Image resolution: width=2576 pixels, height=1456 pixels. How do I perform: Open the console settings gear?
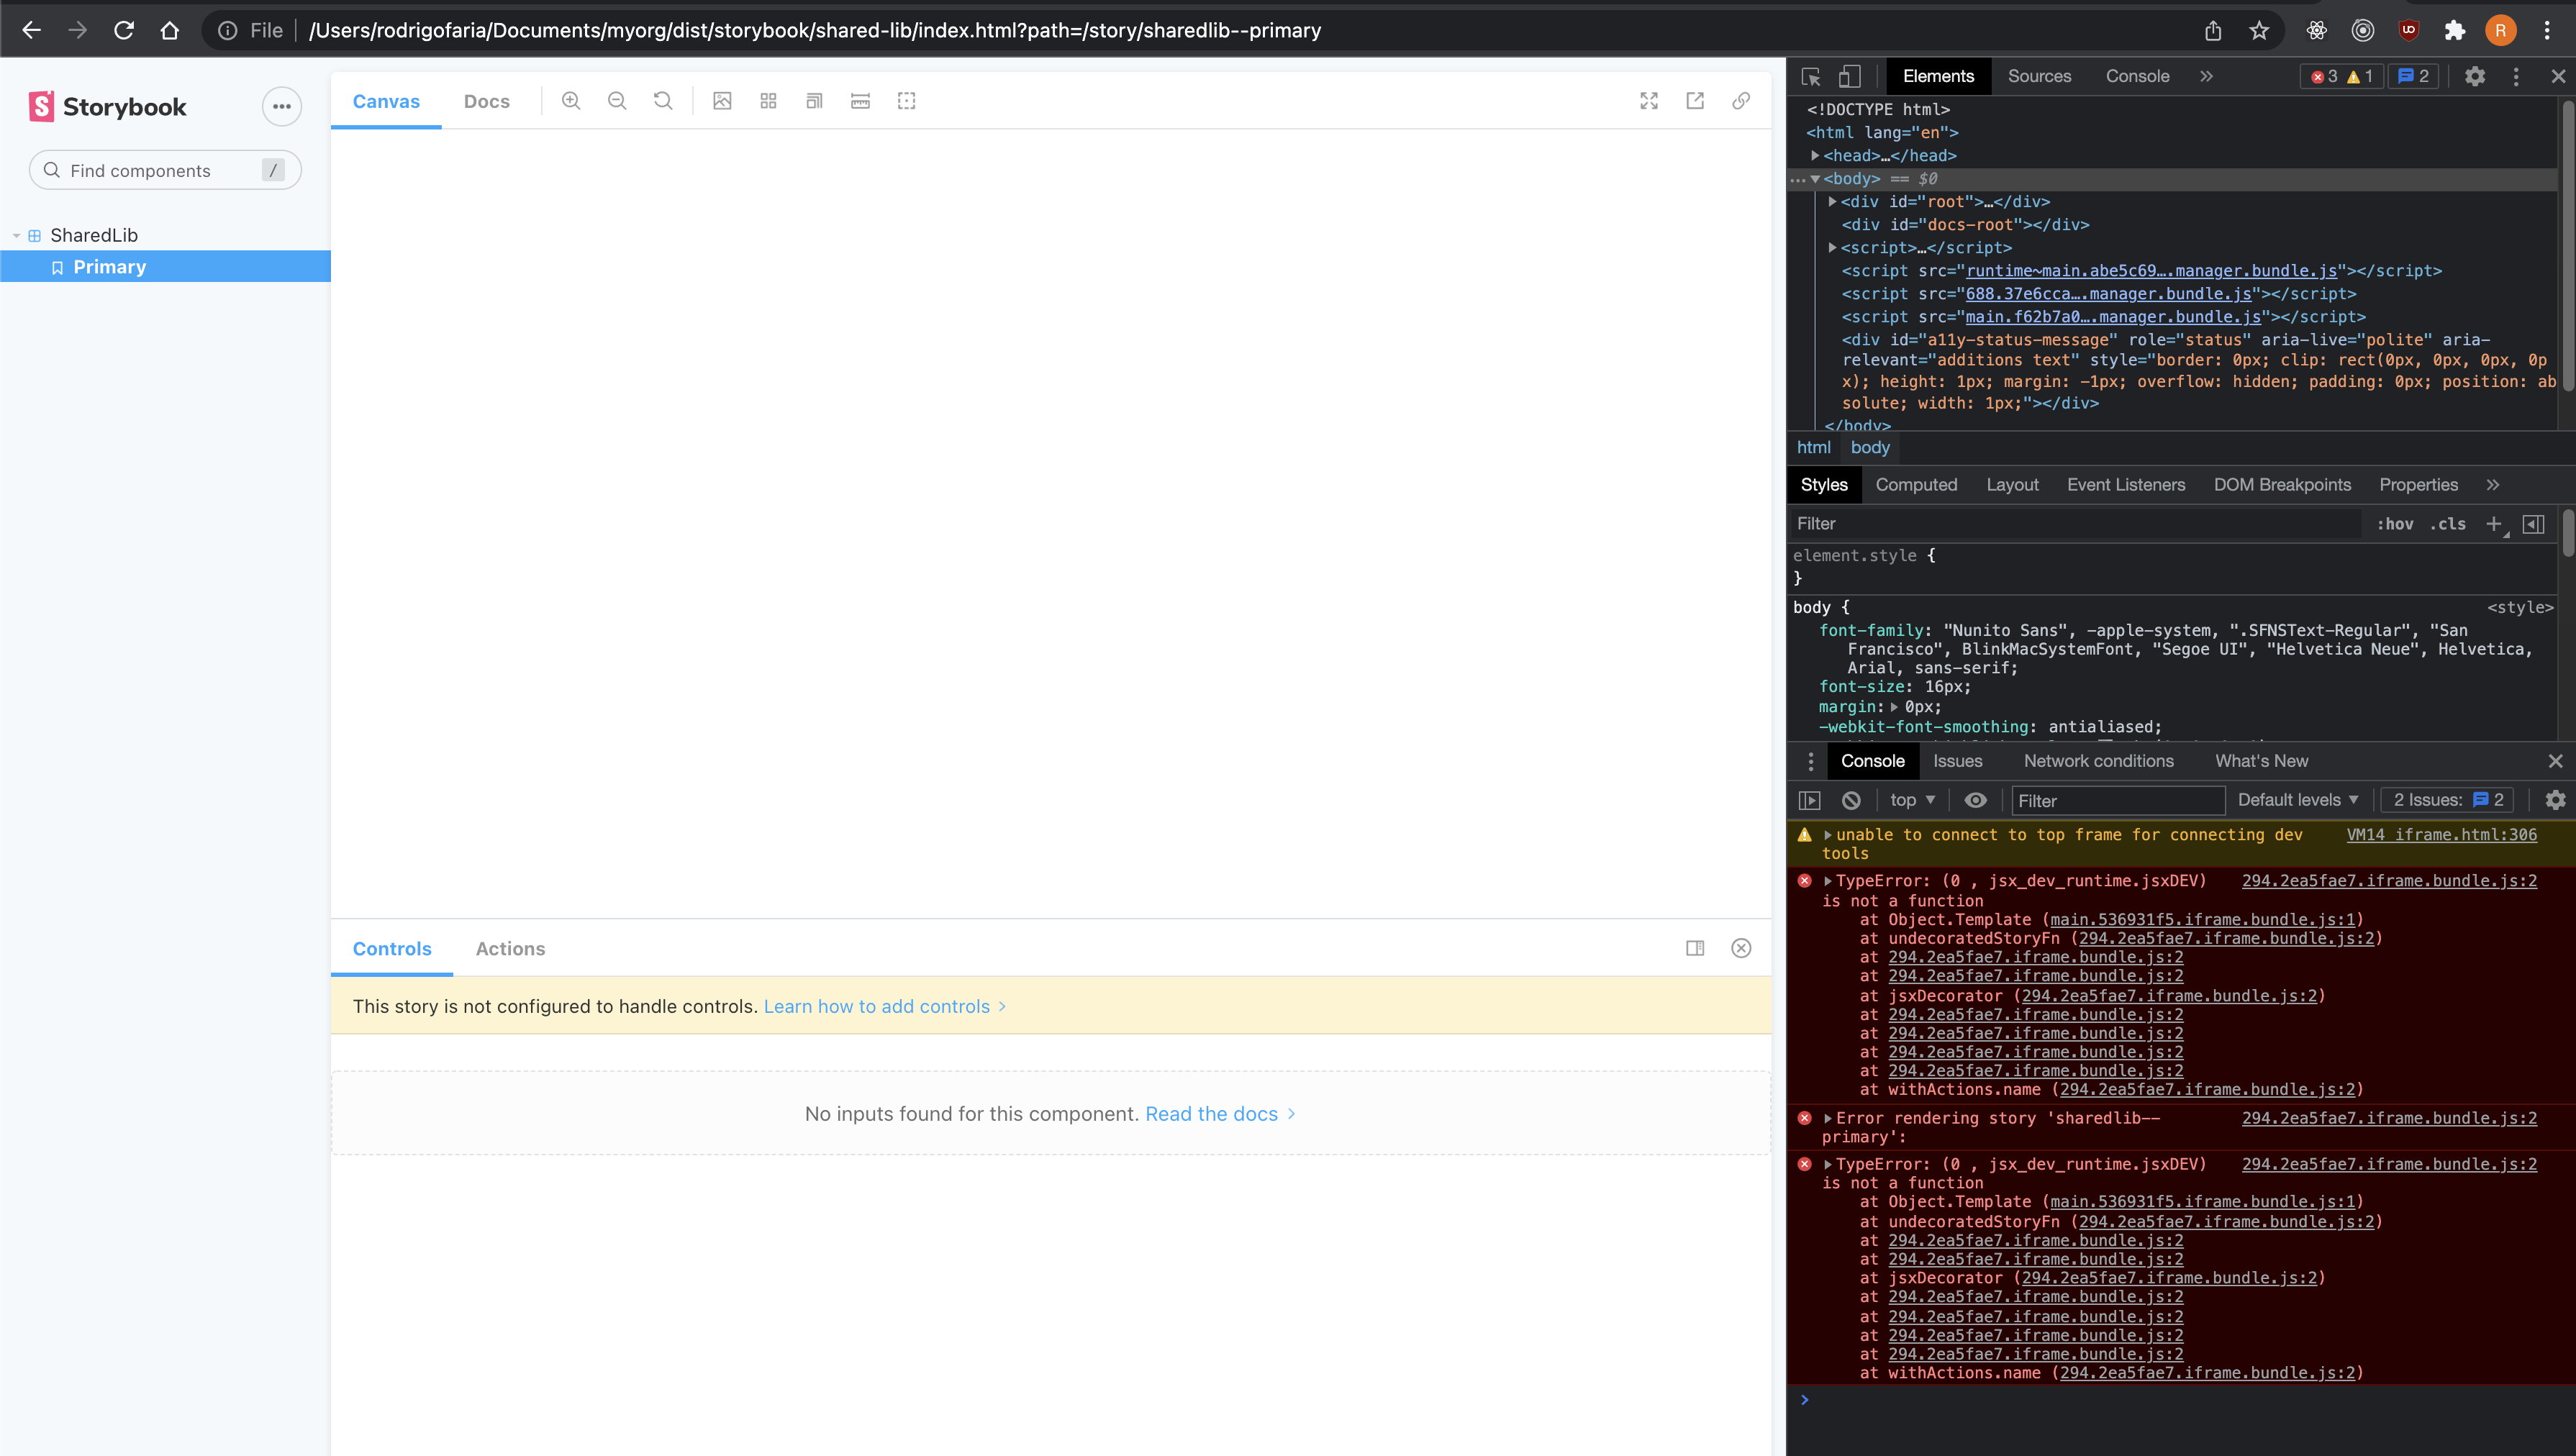2555,800
